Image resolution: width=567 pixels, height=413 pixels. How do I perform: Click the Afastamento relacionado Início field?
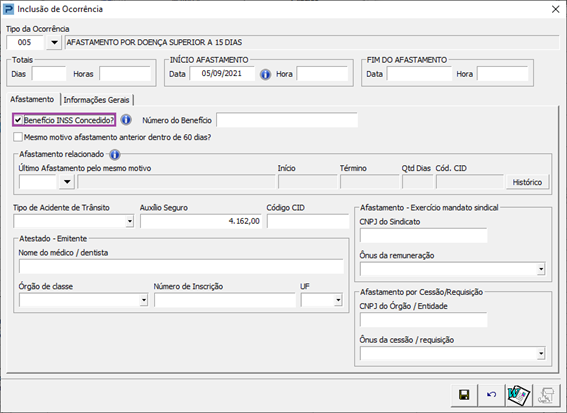(307, 182)
